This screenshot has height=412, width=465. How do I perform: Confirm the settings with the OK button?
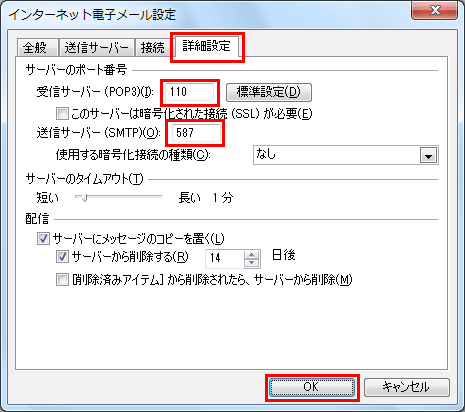pyautogui.click(x=312, y=387)
